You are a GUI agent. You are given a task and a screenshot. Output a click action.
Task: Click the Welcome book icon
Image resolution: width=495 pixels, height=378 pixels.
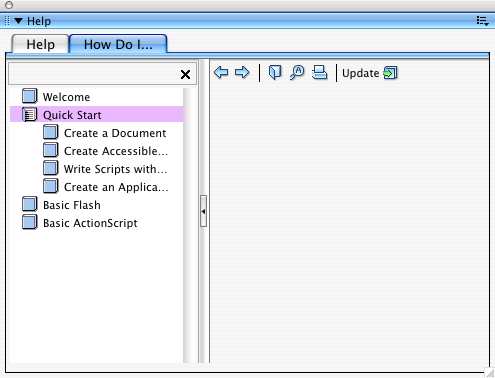(x=30, y=96)
